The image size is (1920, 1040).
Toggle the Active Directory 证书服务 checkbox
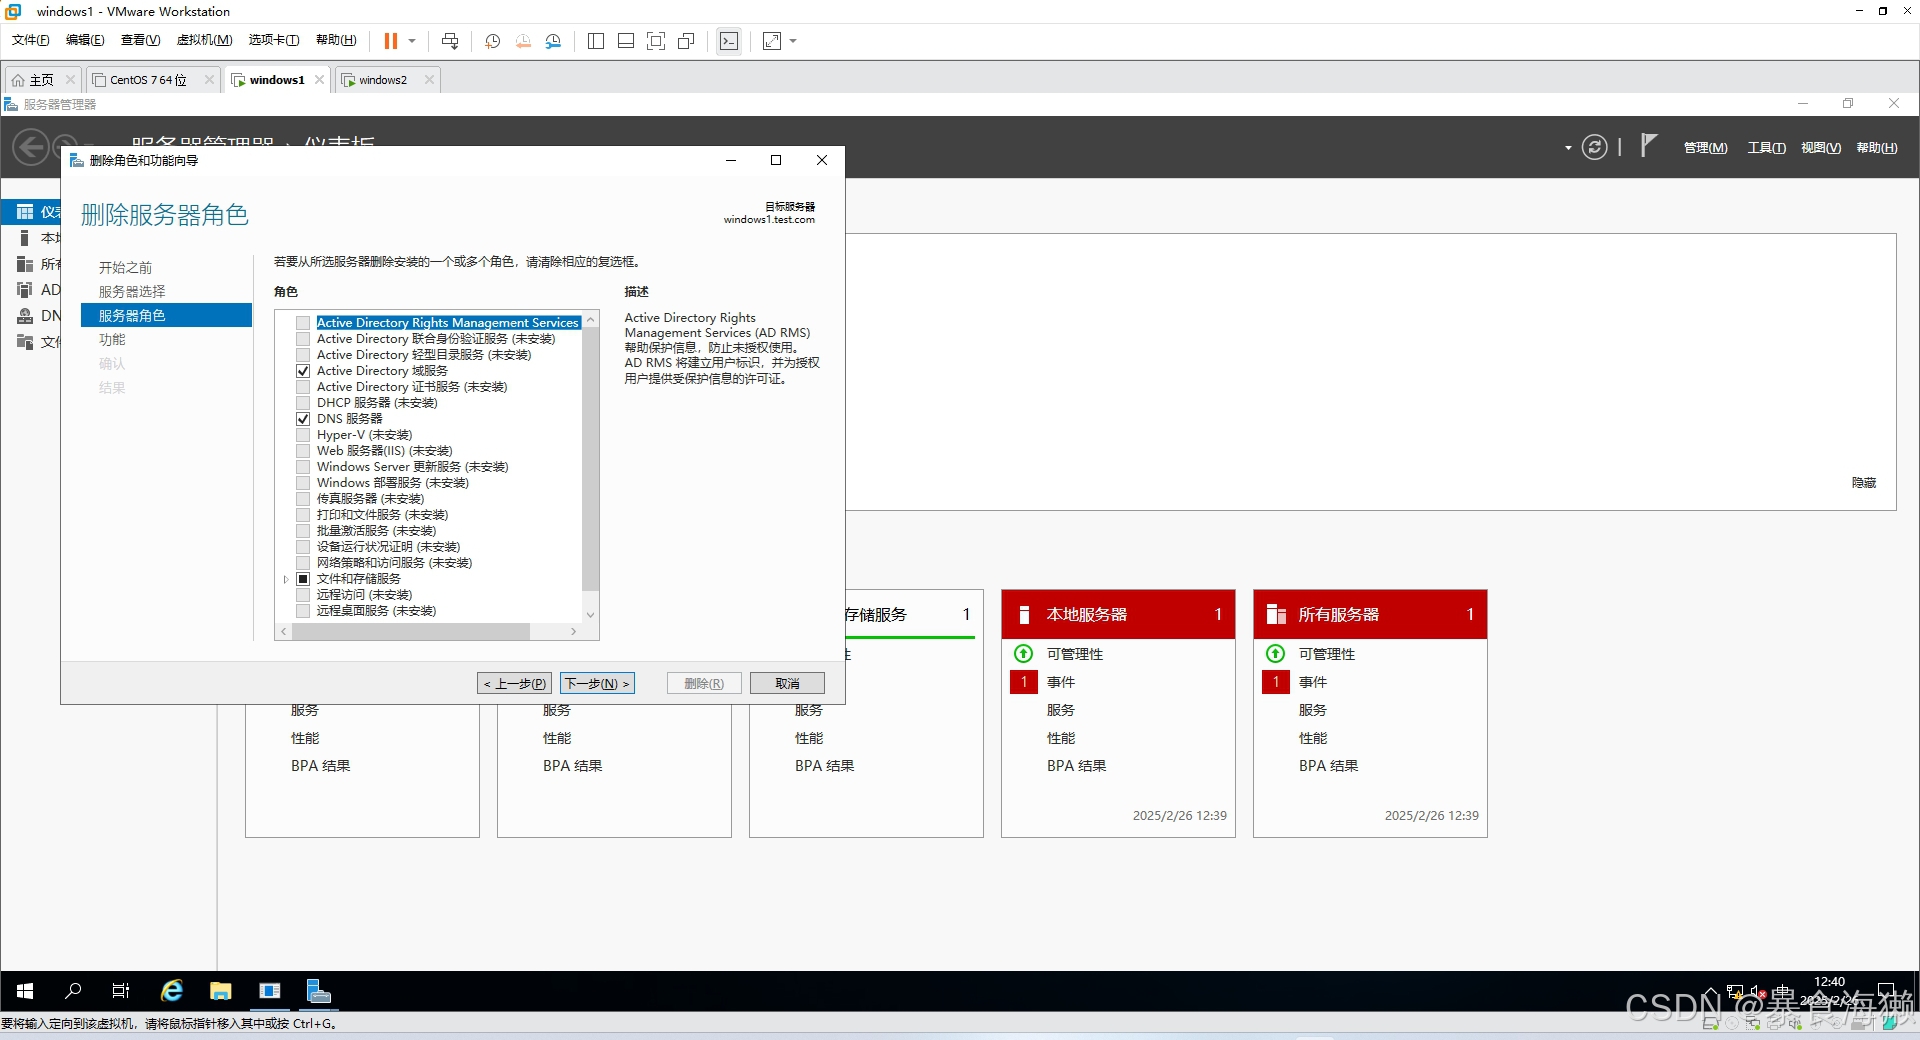pyautogui.click(x=303, y=387)
